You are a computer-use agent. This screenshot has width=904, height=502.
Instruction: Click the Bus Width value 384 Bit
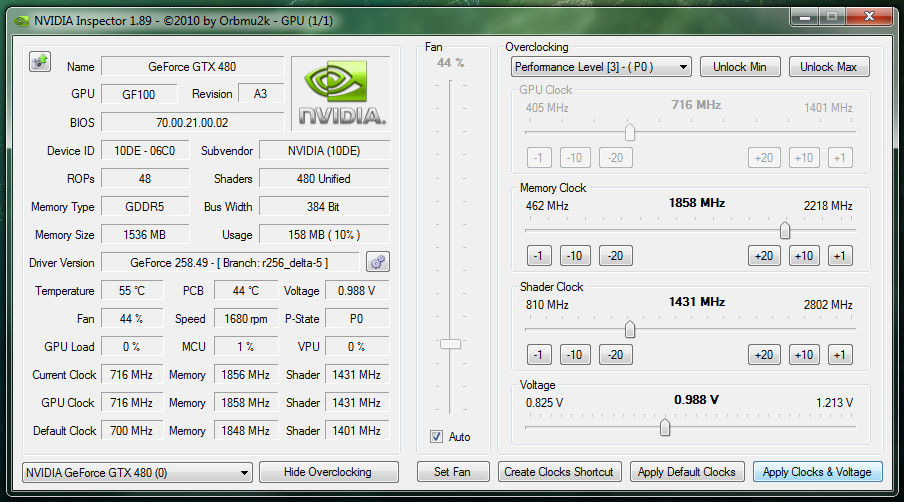pos(325,207)
